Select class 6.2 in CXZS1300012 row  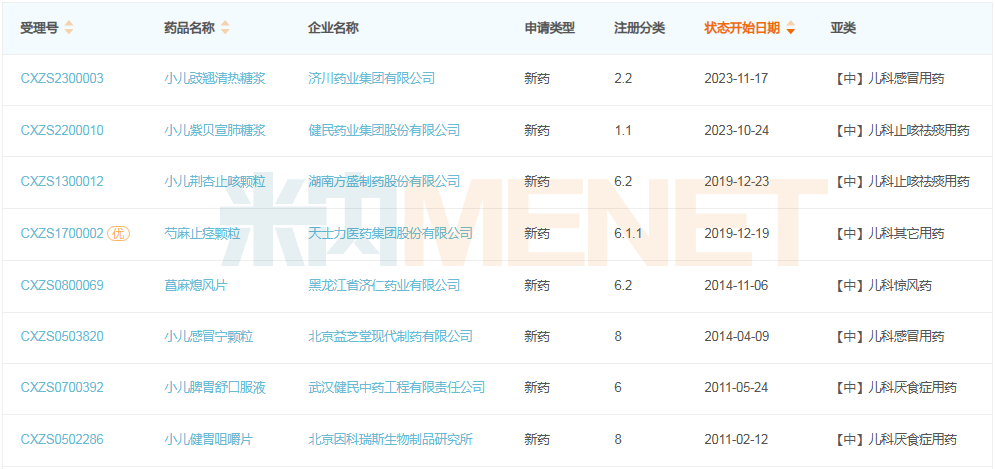tap(623, 182)
